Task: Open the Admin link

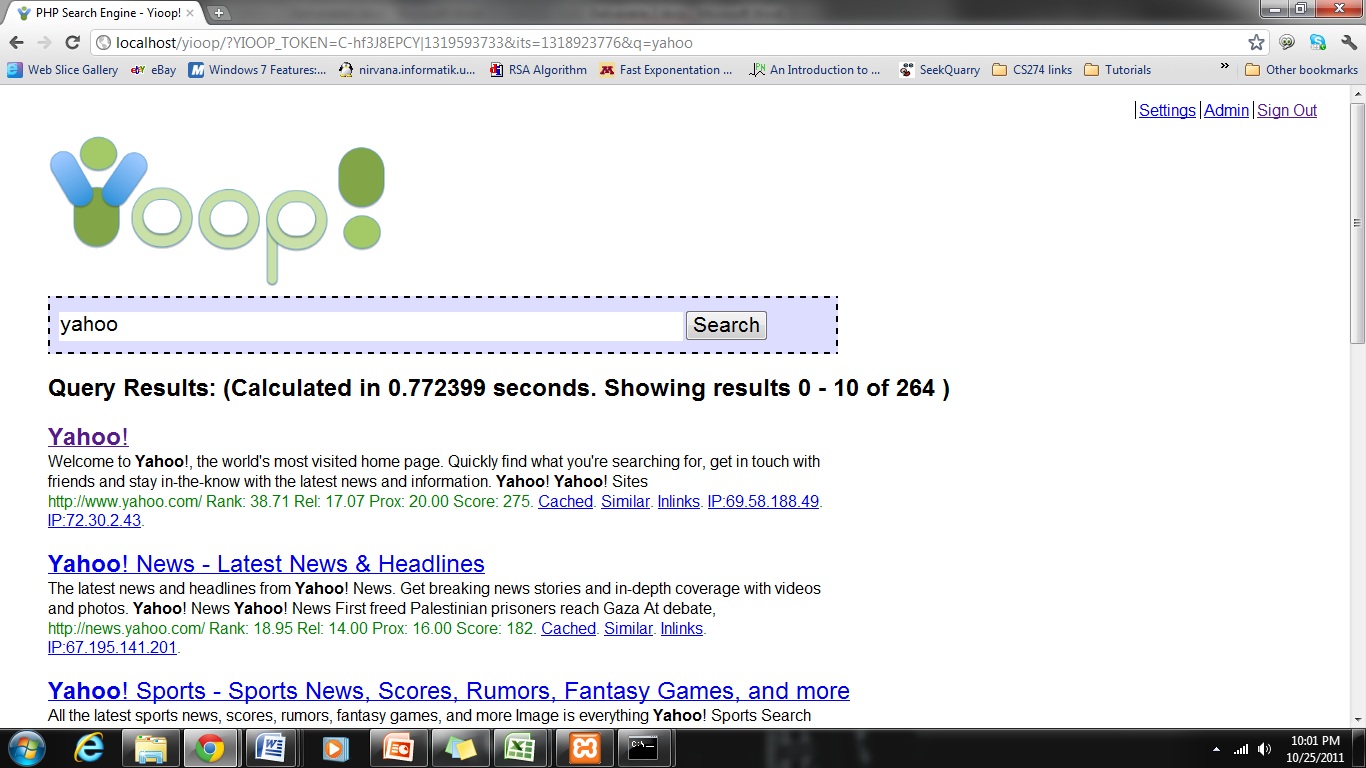Action: pyautogui.click(x=1226, y=110)
